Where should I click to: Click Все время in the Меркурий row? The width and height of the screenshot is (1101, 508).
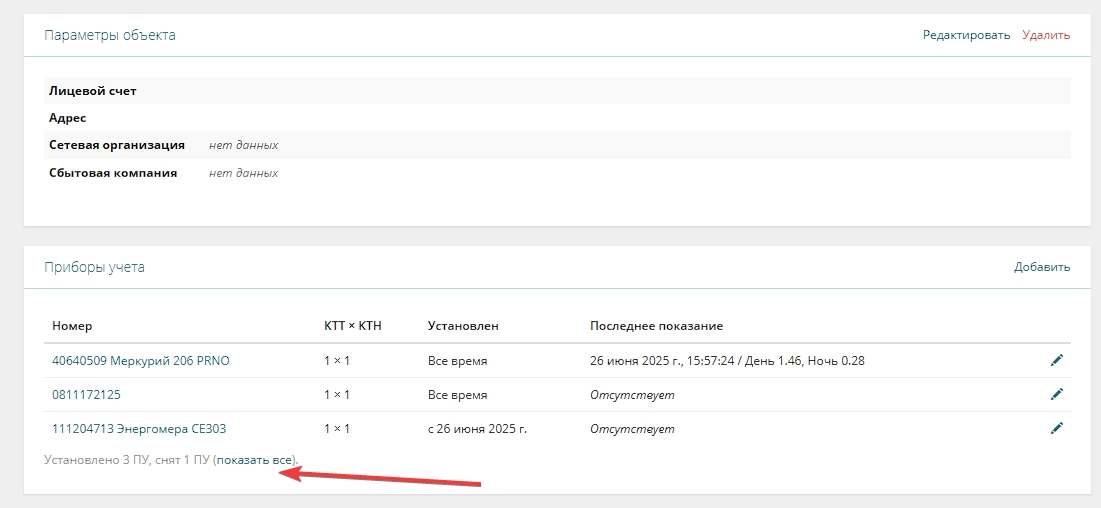click(x=457, y=361)
